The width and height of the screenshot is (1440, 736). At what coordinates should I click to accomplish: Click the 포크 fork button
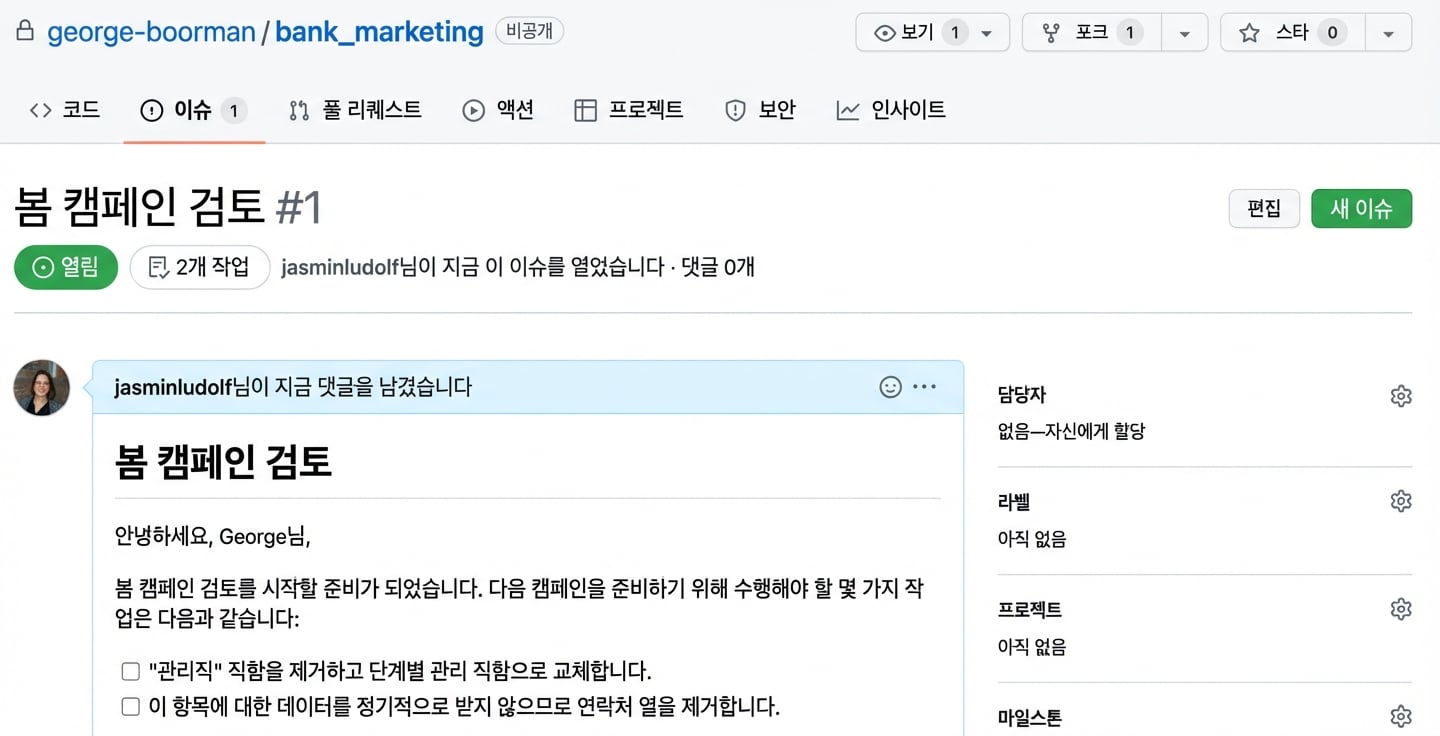[x=1092, y=33]
